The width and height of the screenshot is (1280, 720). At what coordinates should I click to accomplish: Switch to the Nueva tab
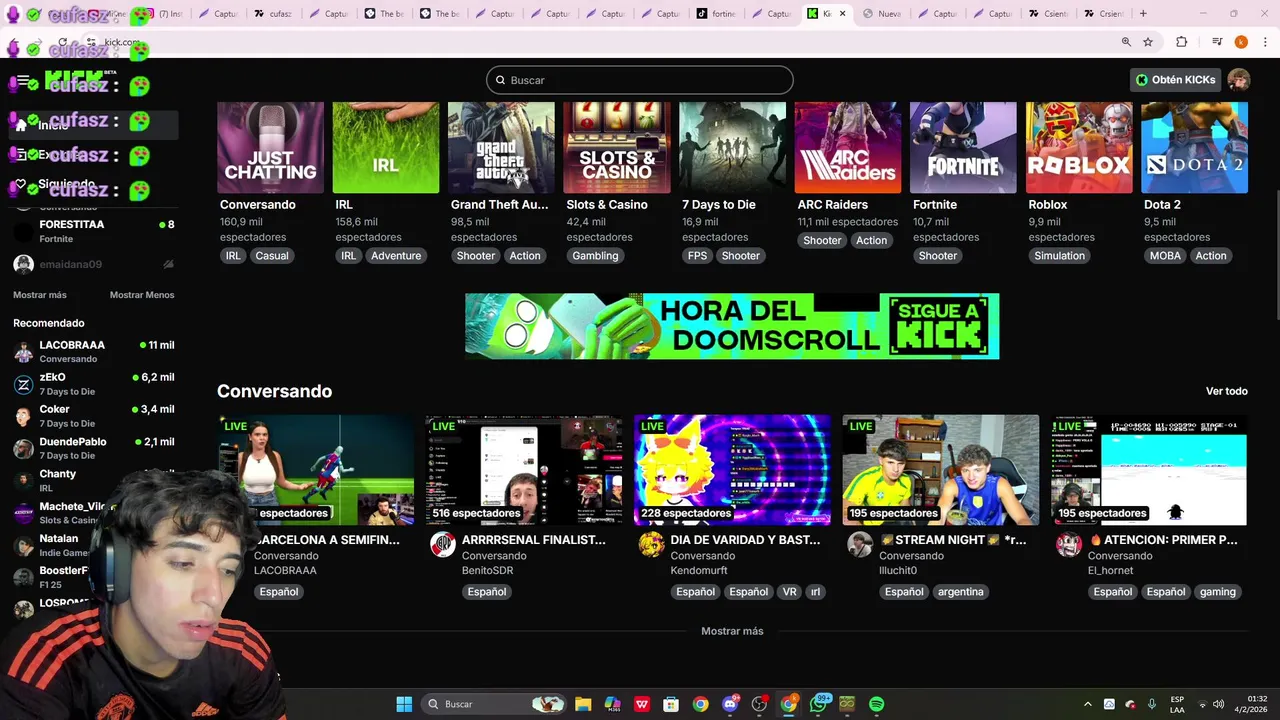[882, 13]
